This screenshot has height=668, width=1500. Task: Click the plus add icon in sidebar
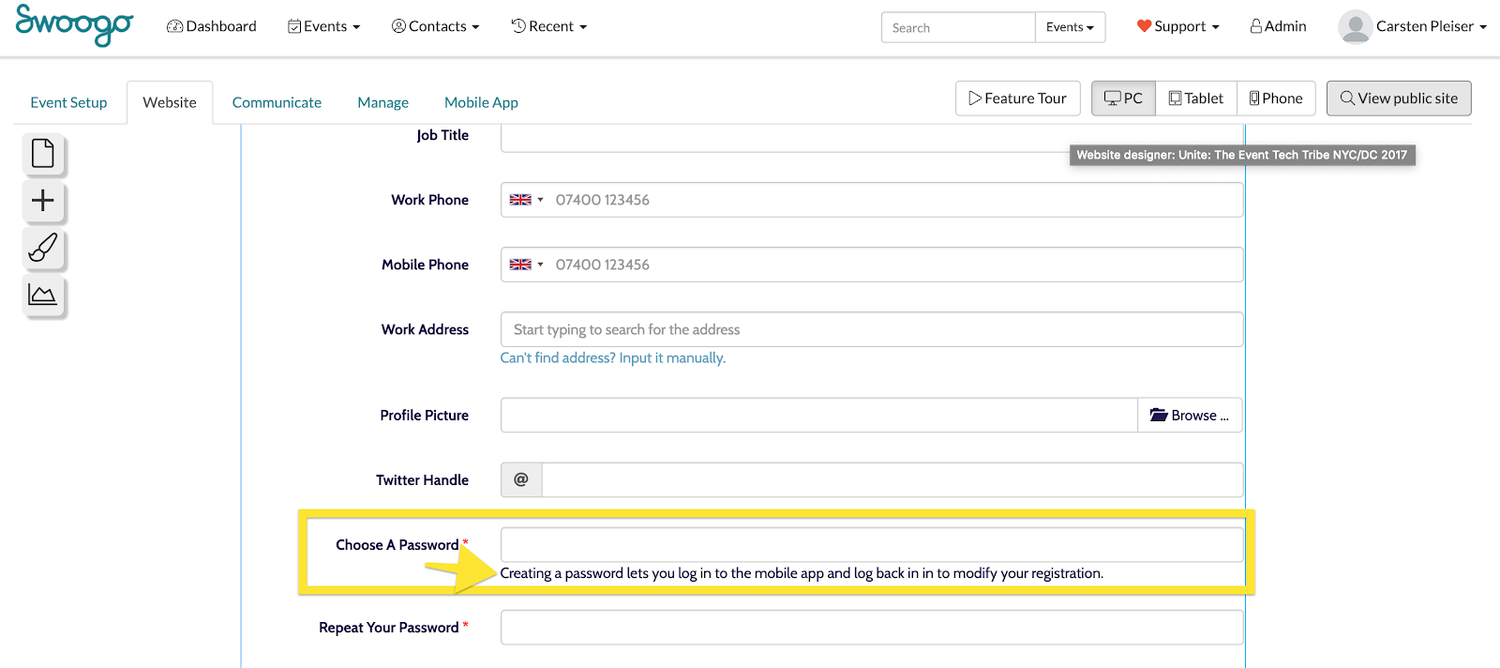pyautogui.click(x=43, y=201)
